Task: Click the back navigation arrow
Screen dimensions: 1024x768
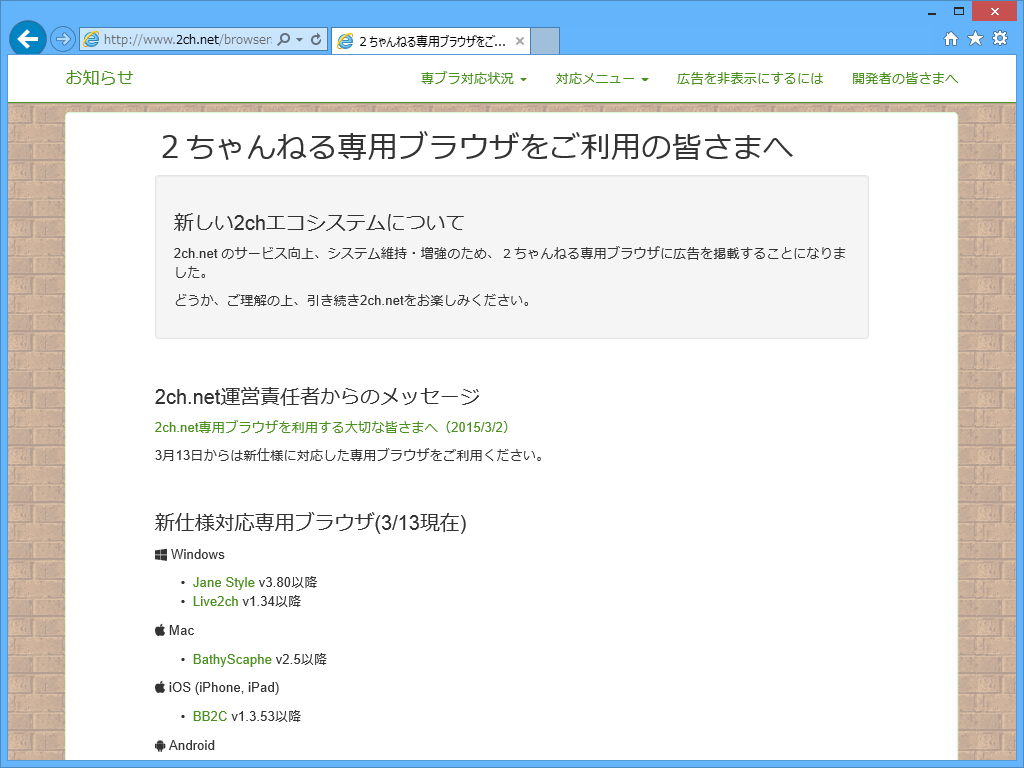Action: pos(27,39)
